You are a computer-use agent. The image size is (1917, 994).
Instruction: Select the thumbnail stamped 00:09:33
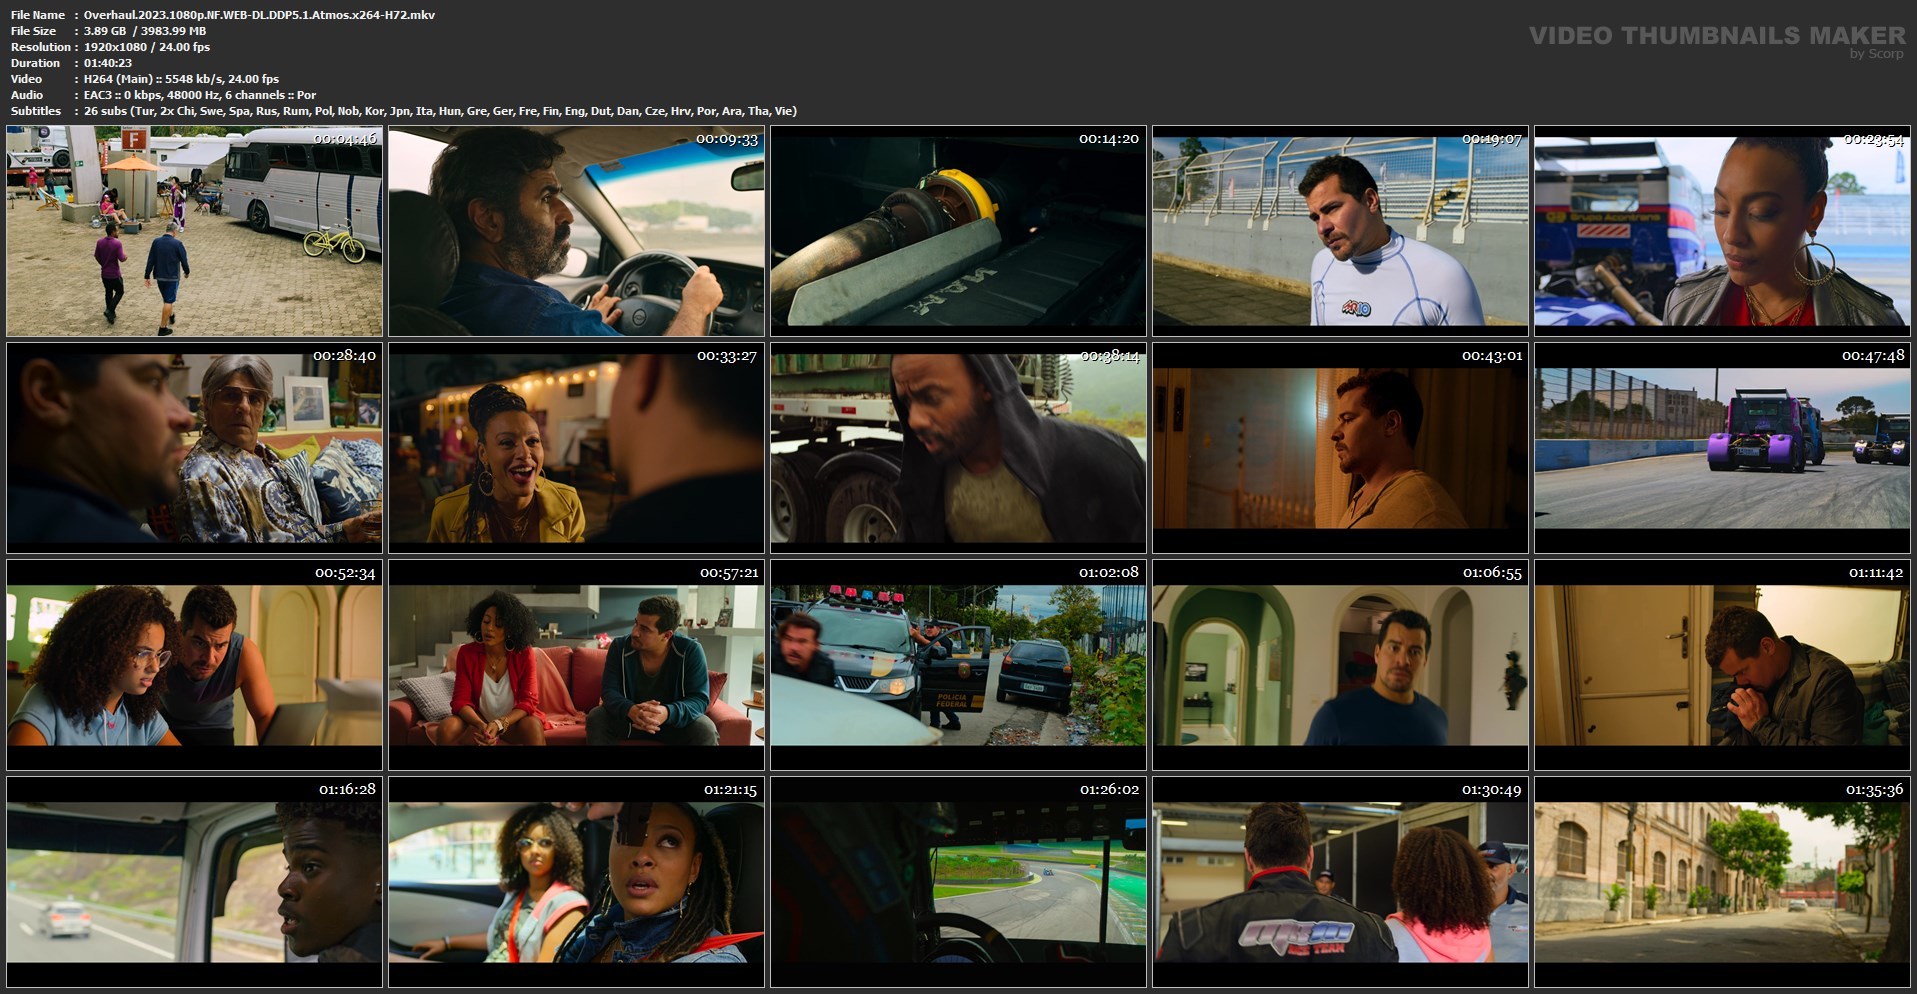coord(576,231)
